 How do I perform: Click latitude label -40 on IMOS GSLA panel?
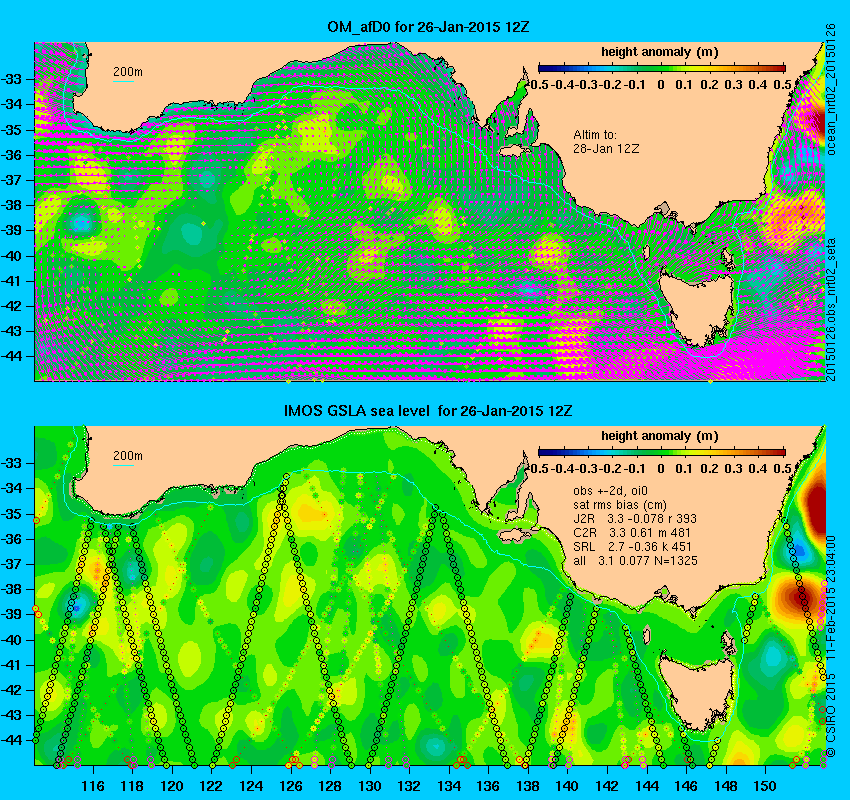click(11, 640)
